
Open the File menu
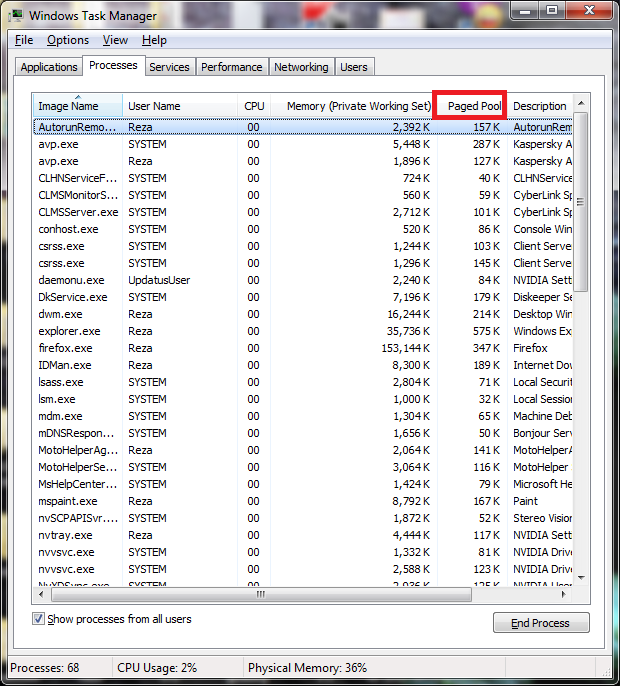click(24, 40)
